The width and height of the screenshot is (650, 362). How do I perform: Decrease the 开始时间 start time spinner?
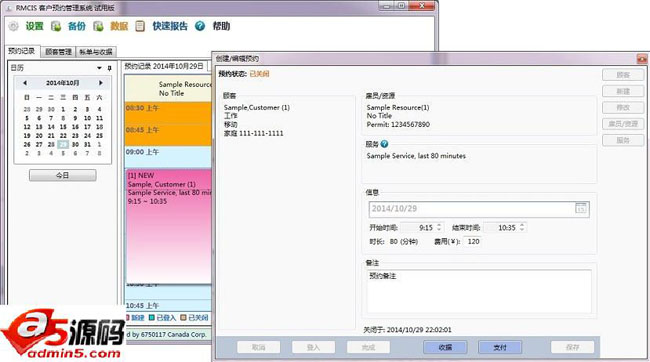[439, 230]
